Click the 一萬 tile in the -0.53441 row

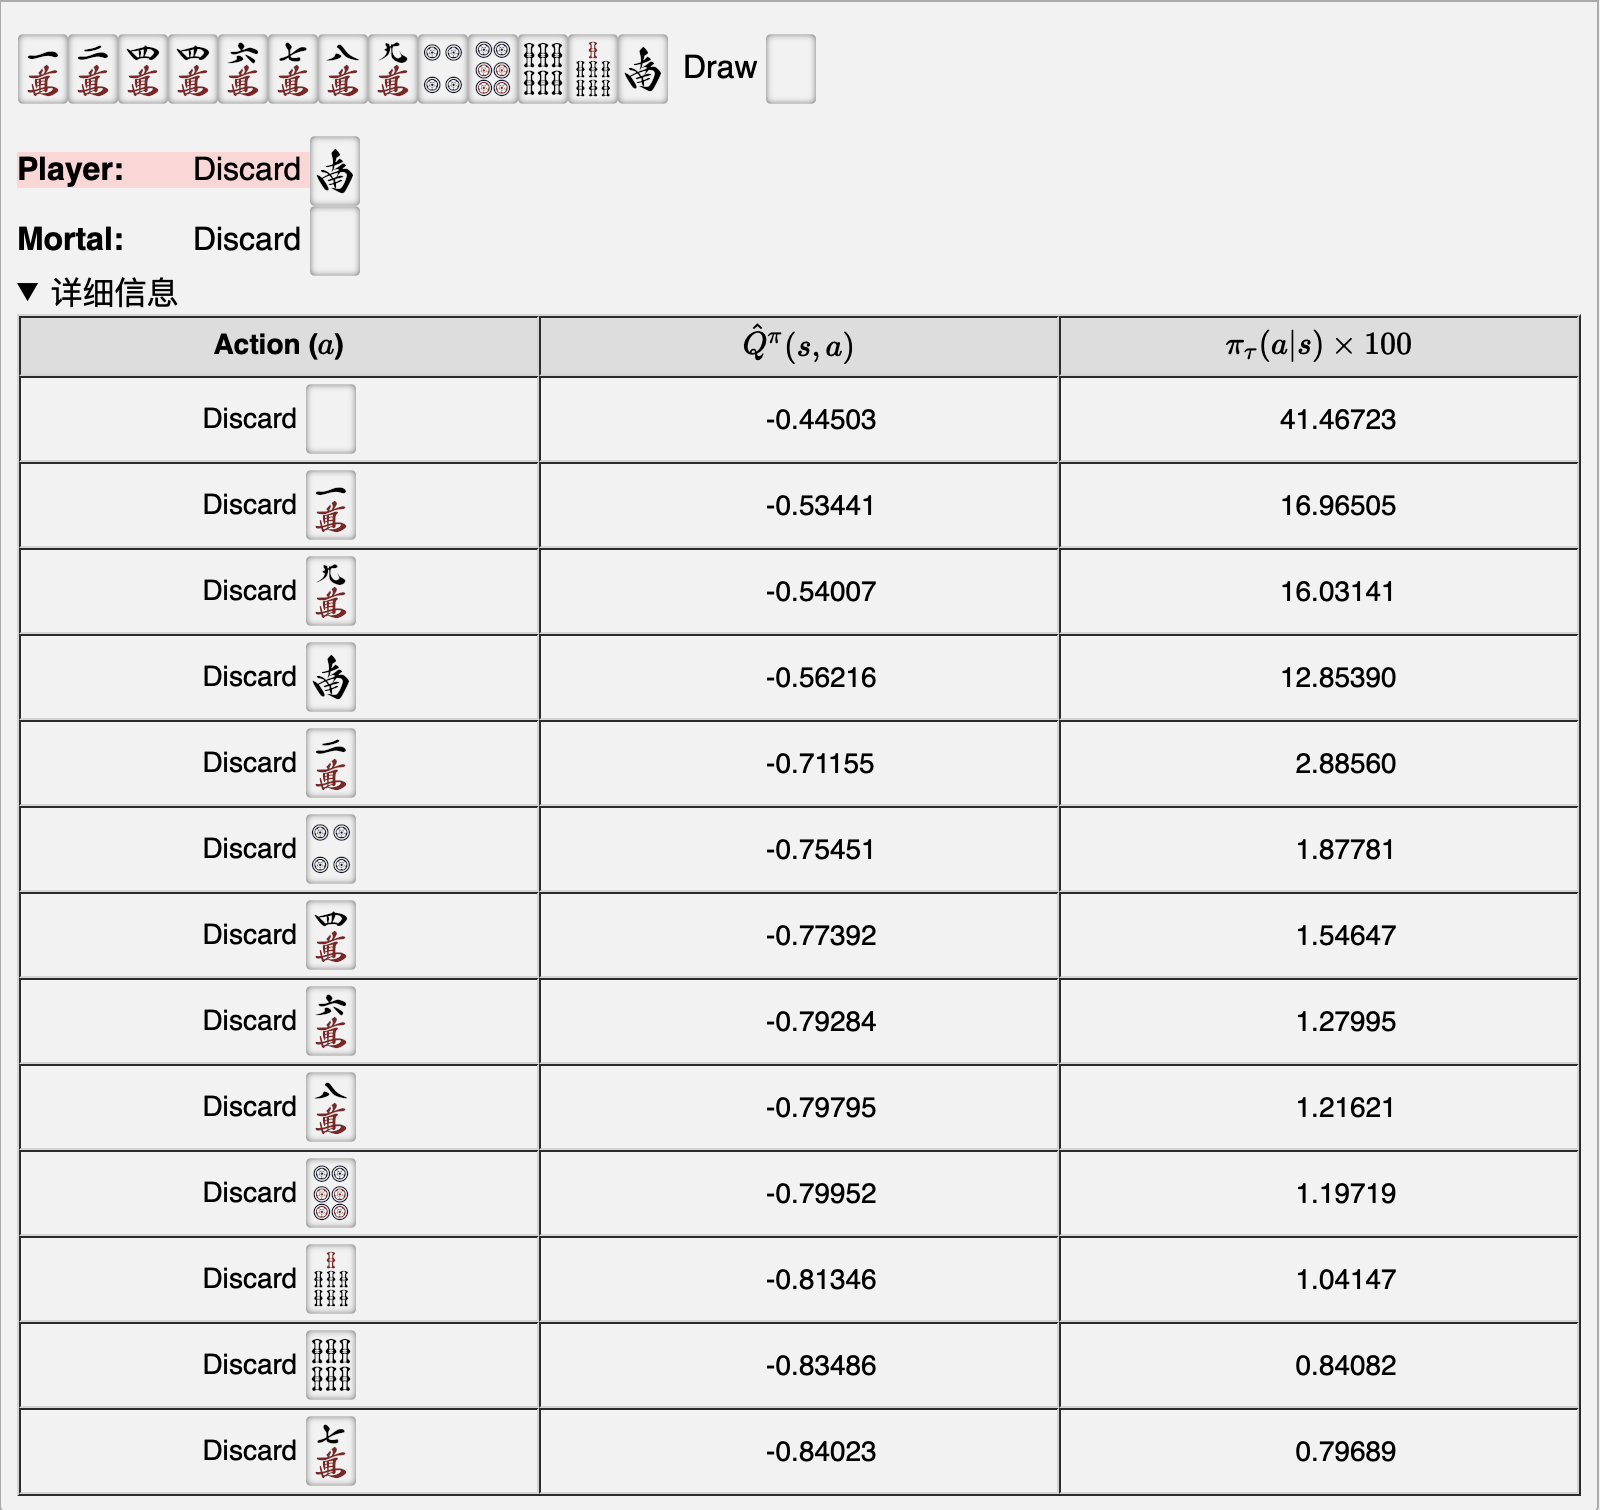click(331, 505)
